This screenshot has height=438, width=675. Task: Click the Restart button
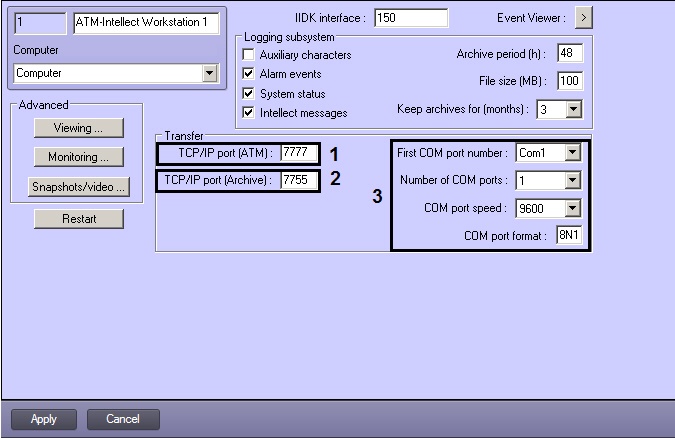(x=79, y=219)
